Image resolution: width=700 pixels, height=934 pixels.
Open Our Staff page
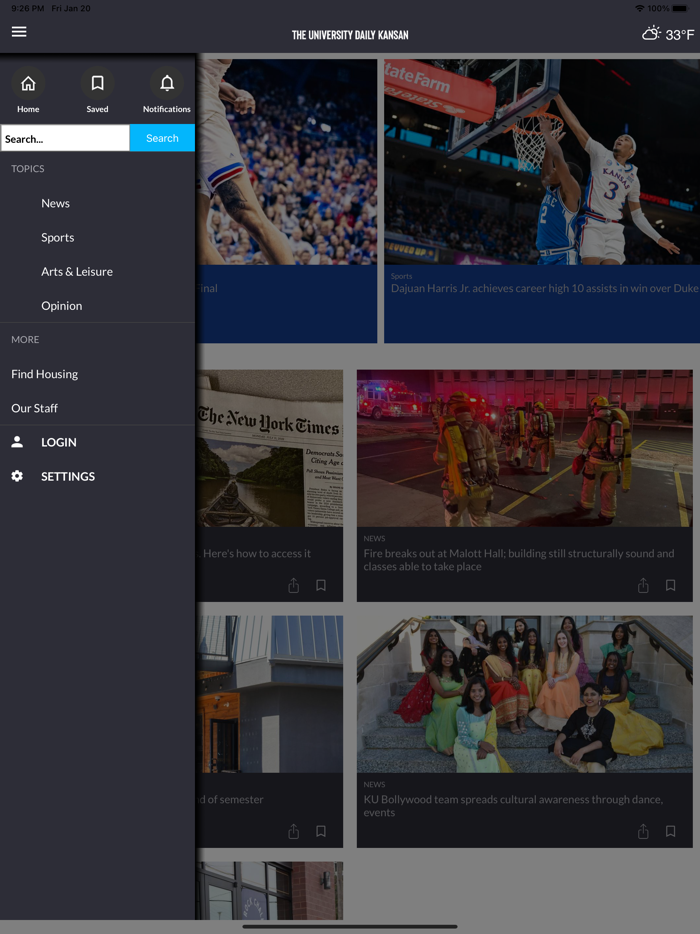tap(35, 408)
